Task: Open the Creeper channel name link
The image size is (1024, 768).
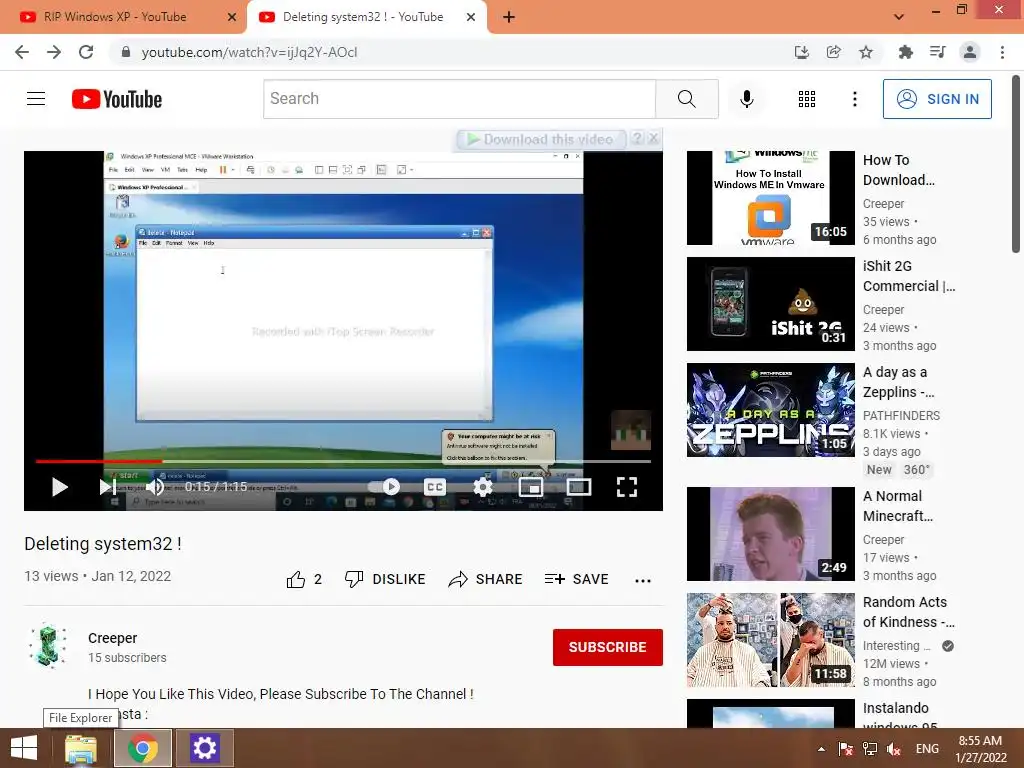Action: [112, 638]
